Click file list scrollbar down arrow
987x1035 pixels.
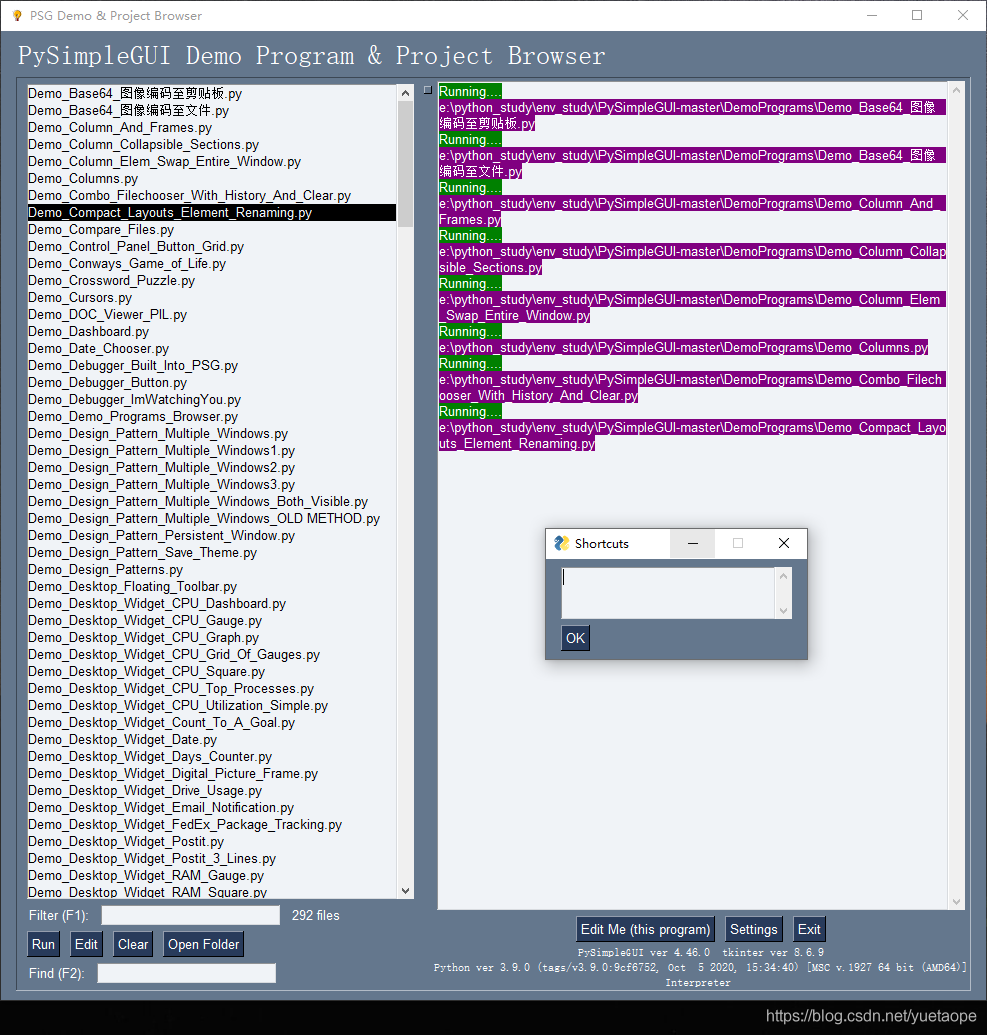pyautogui.click(x=405, y=890)
